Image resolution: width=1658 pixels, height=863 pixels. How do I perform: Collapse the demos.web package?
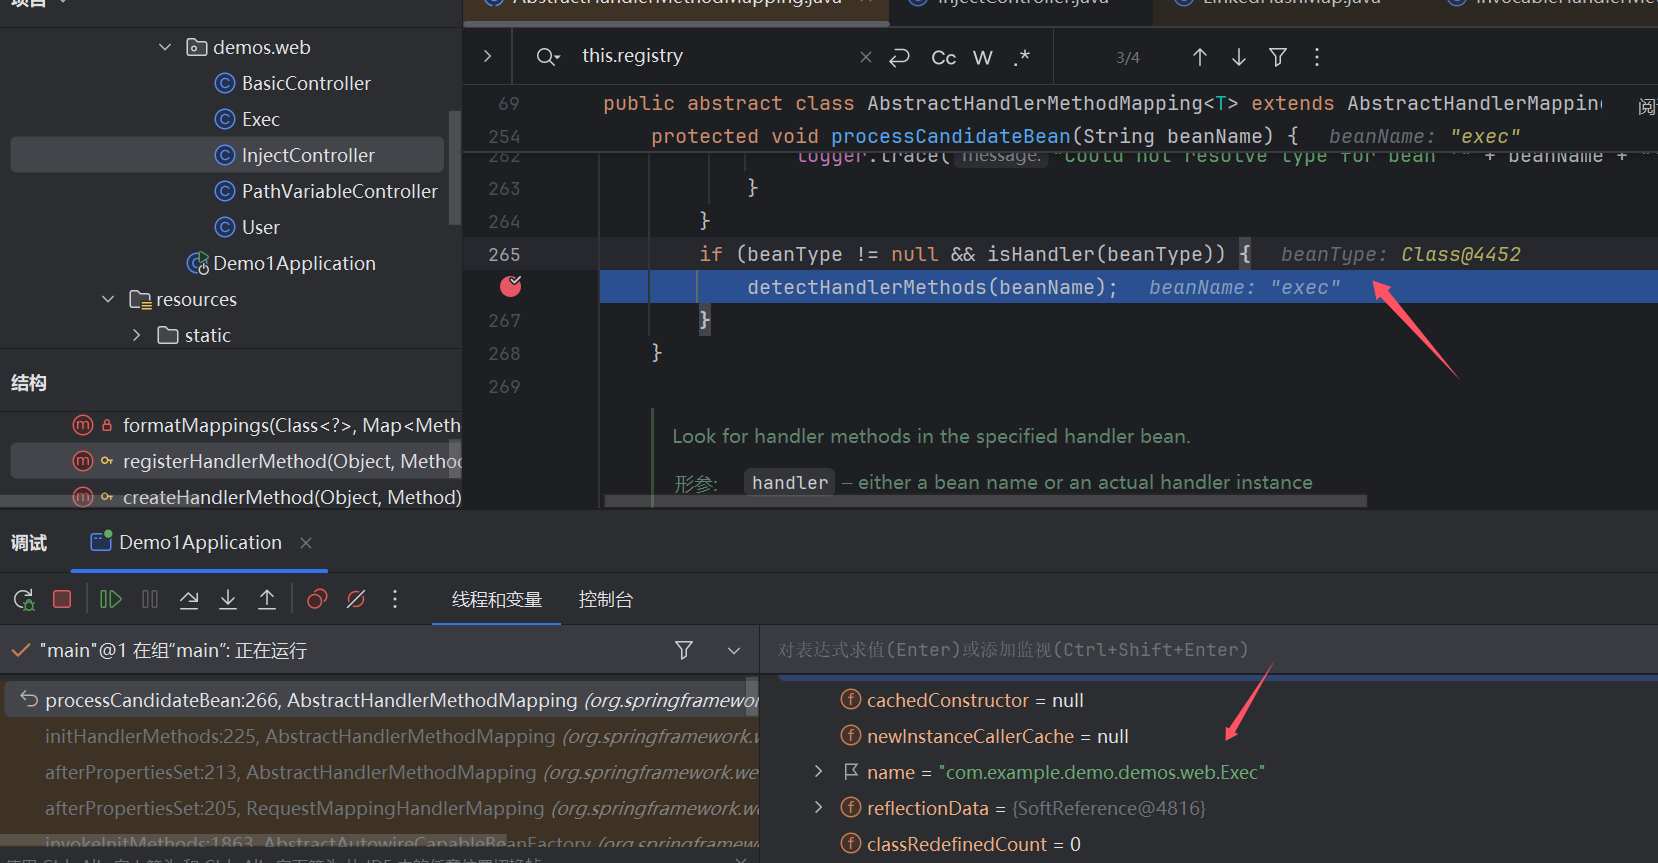[x=165, y=47]
